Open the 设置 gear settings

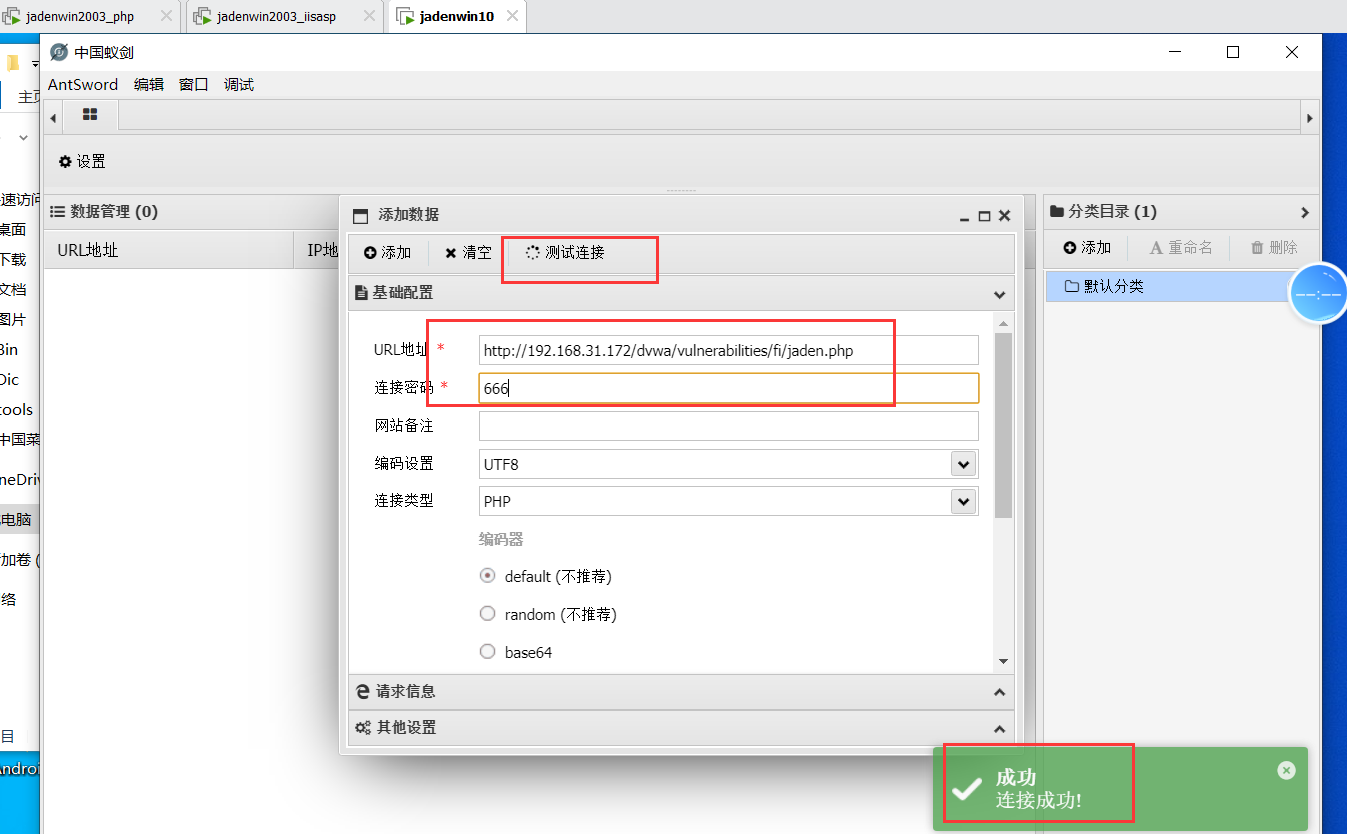82,161
